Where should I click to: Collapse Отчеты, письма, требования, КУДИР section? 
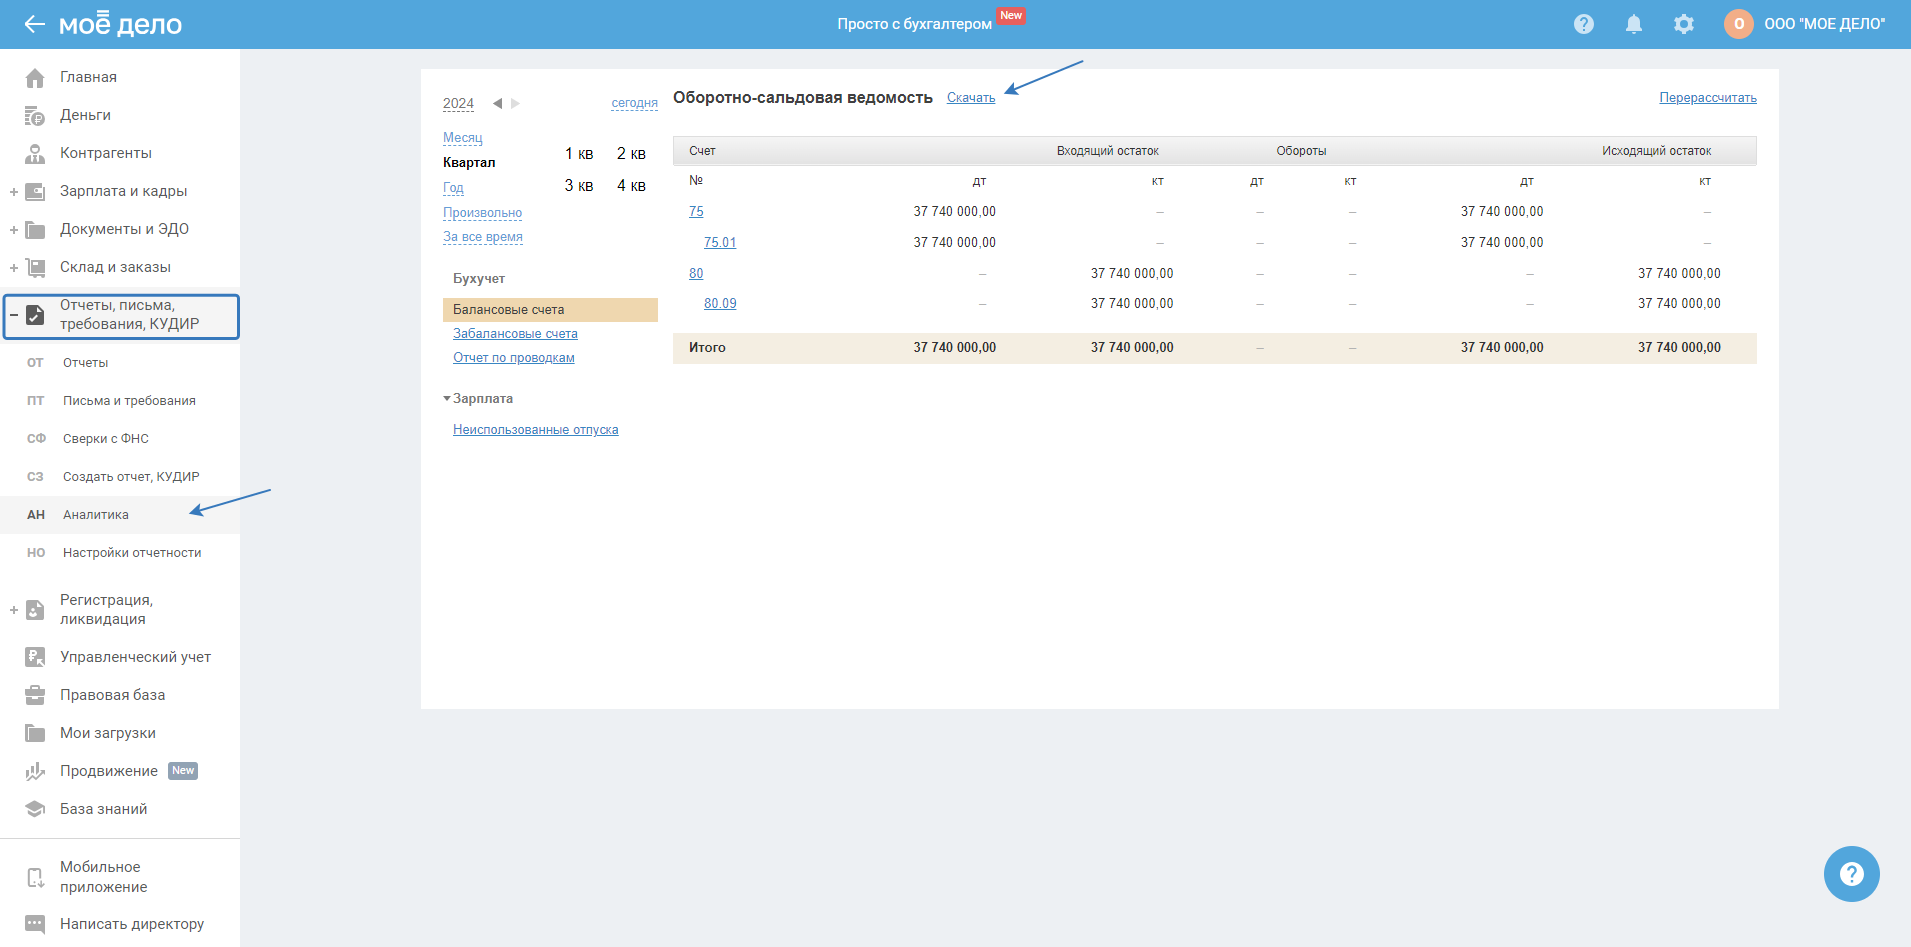[14, 315]
